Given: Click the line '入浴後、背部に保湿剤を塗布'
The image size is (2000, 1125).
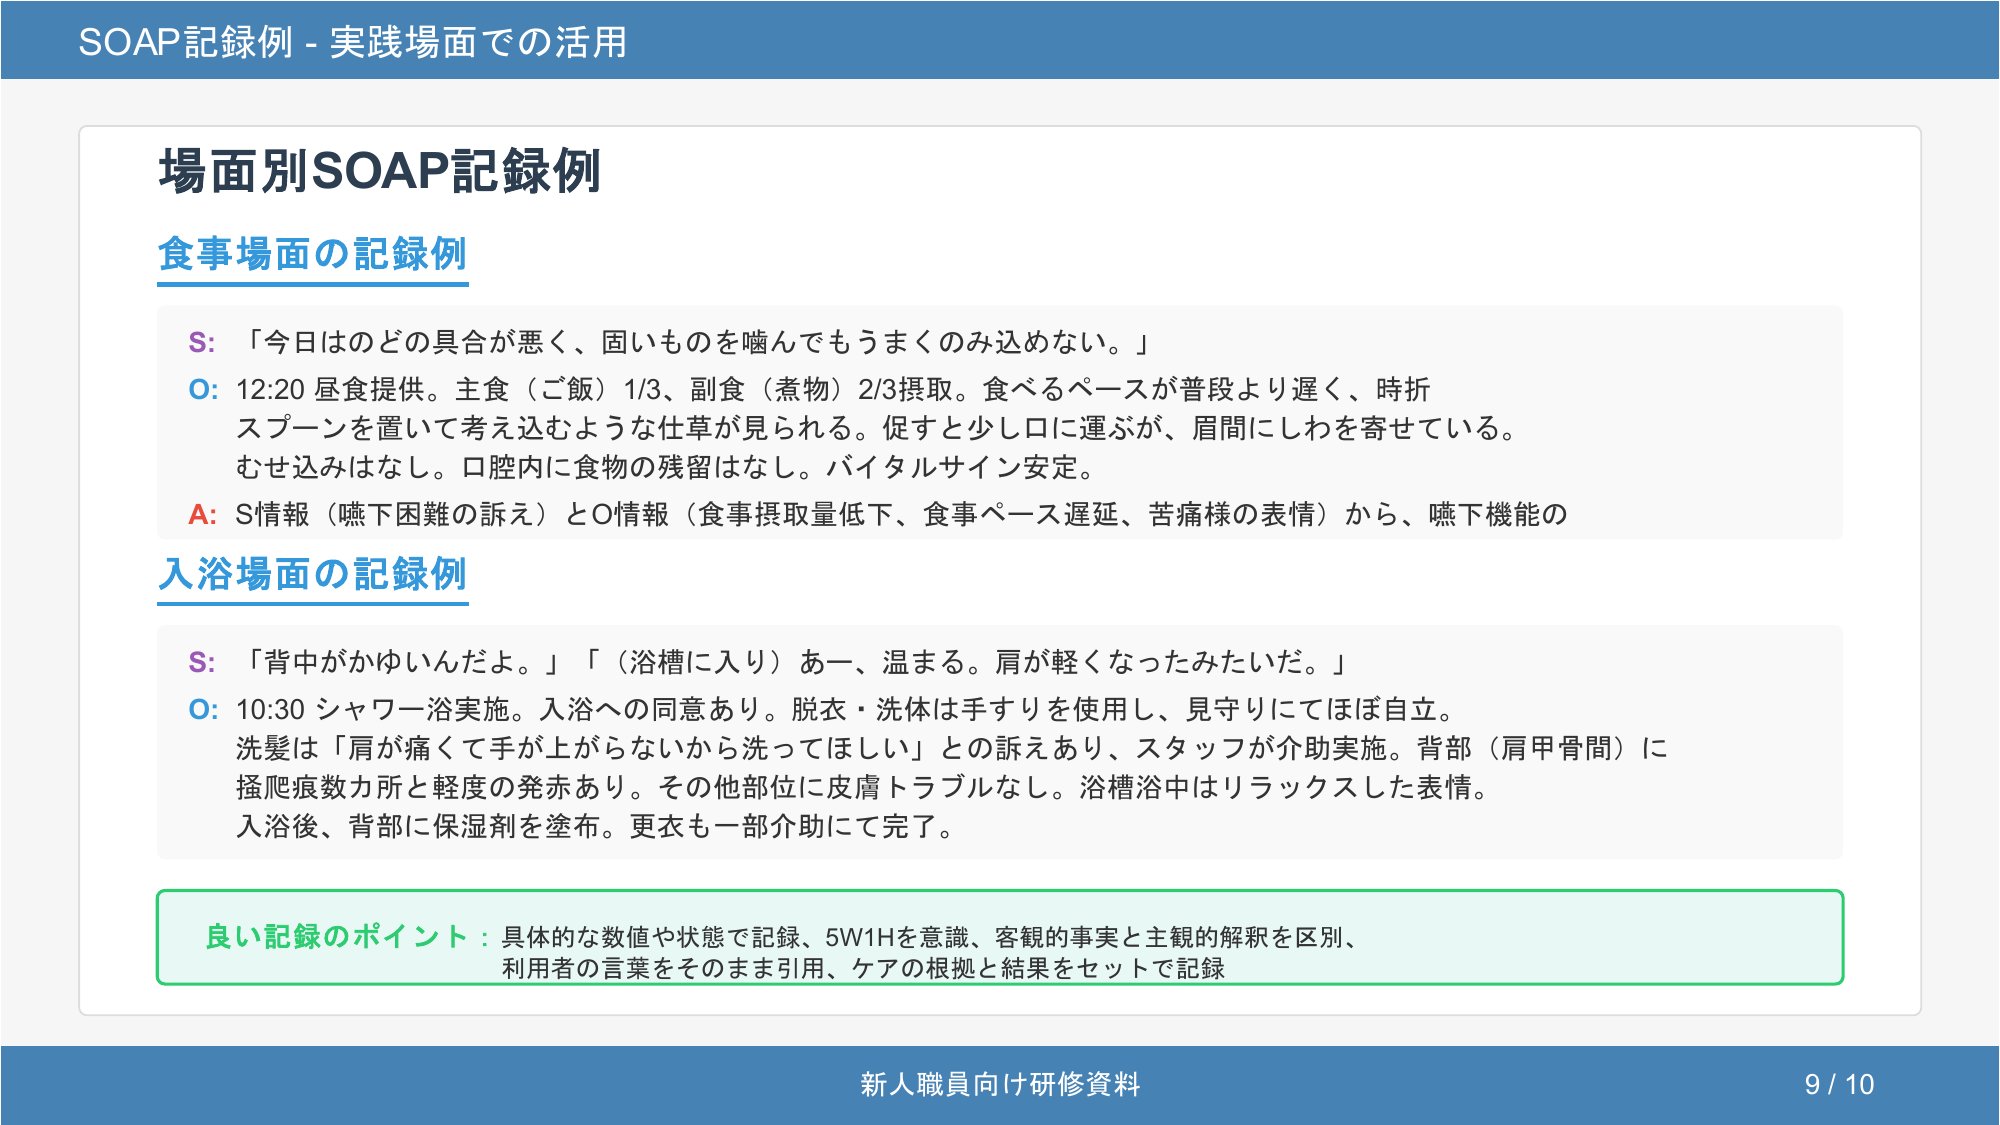Looking at the screenshot, I should click(598, 827).
